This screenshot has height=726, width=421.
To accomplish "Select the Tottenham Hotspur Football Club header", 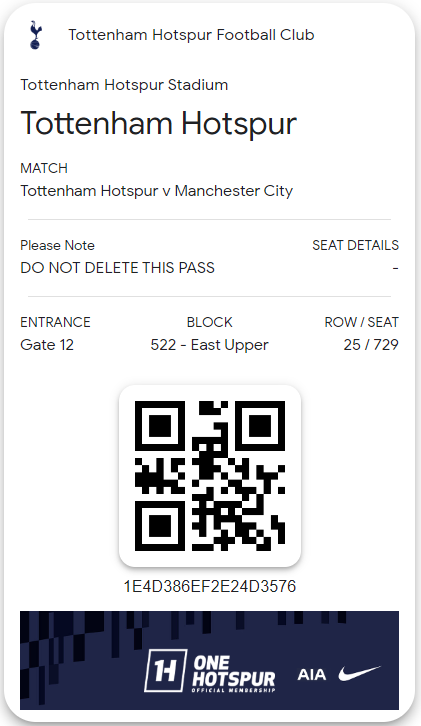I will click(x=191, y=35).
